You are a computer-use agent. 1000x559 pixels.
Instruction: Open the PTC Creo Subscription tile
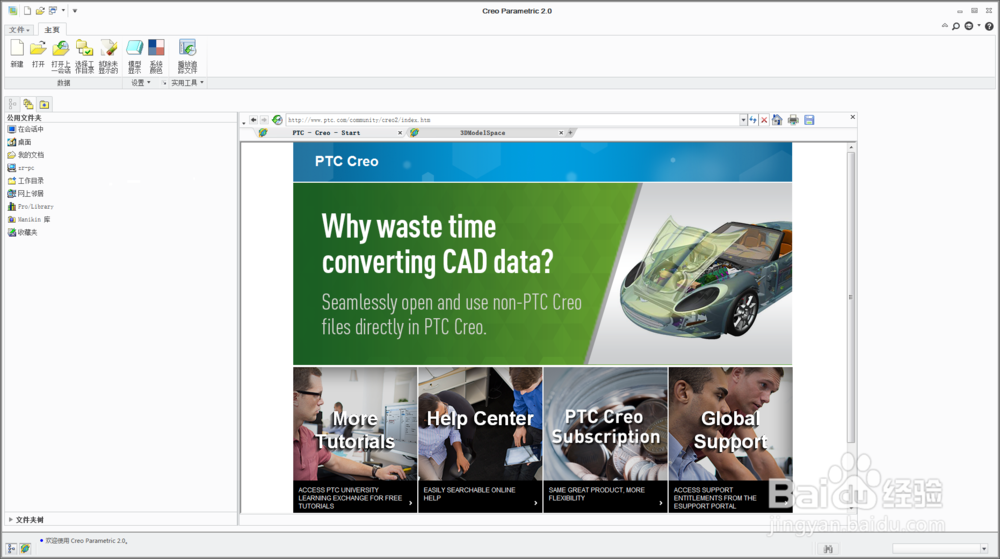coord(605,440)
